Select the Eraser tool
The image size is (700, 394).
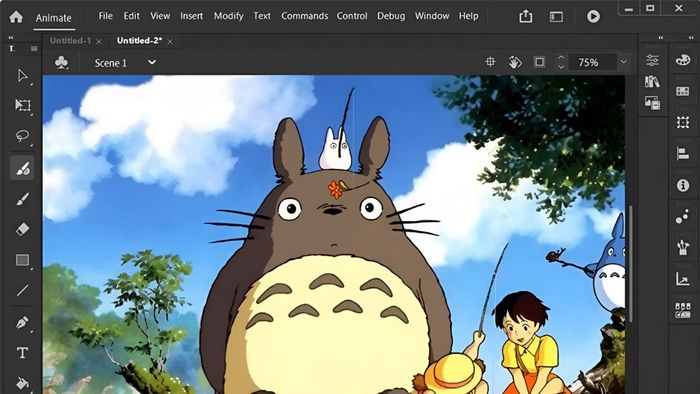pyautogui.click(x=22, y=229)
